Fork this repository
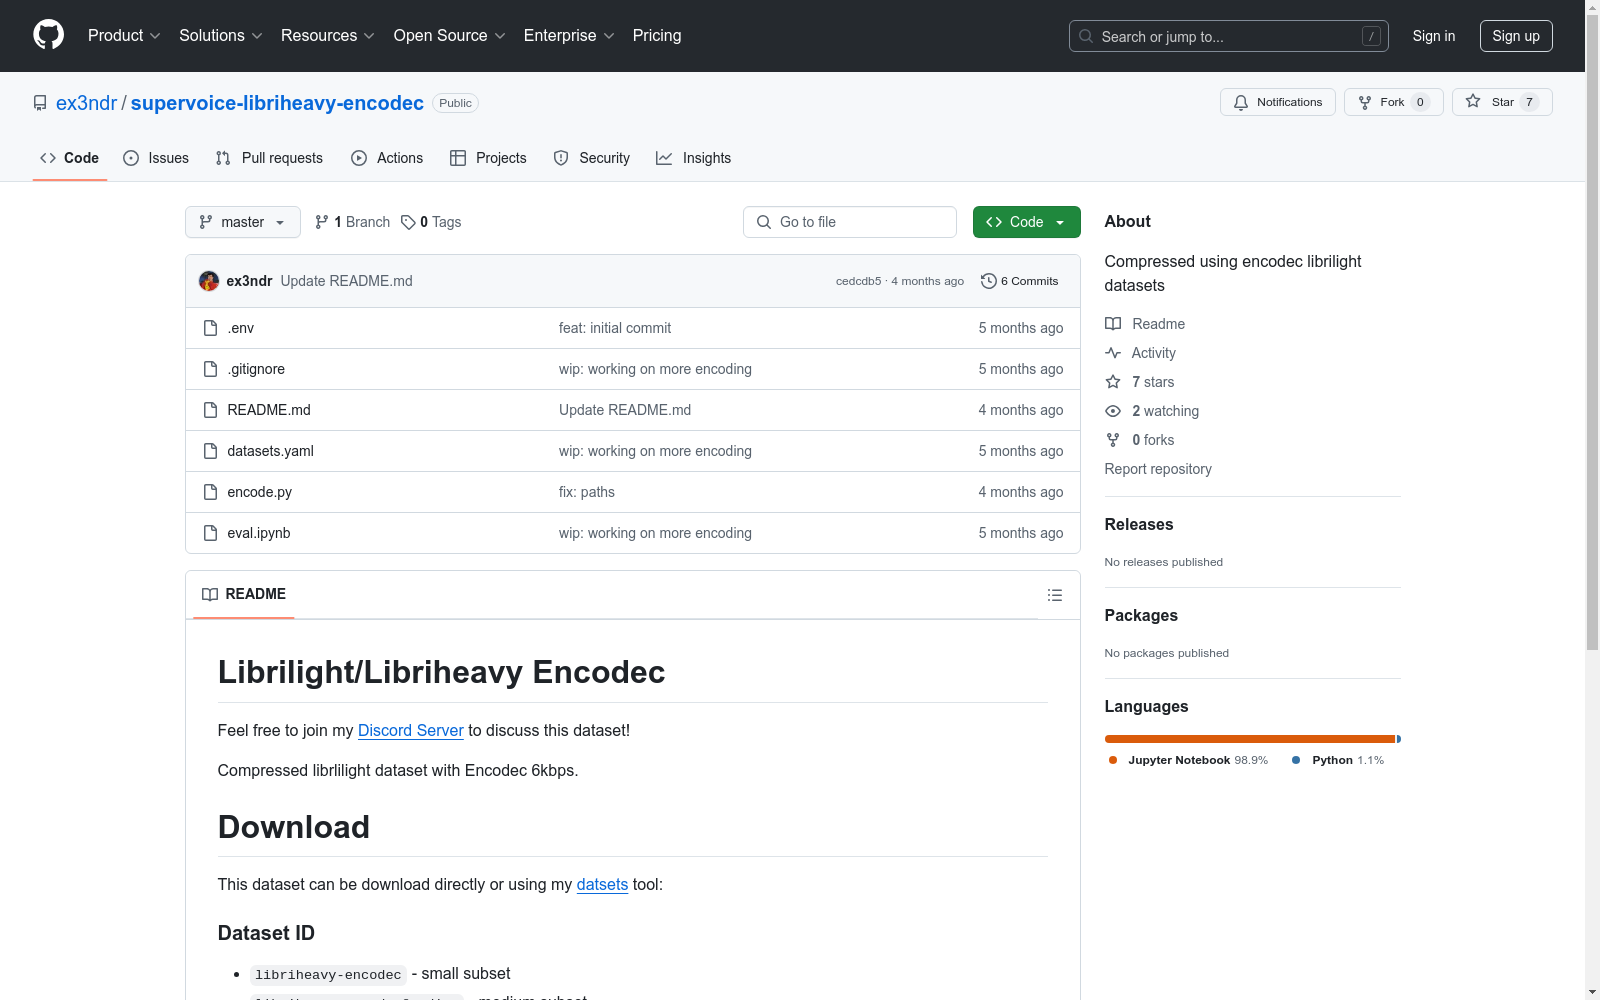This screenshot has height=1000, width=1600. point(1393,102)
